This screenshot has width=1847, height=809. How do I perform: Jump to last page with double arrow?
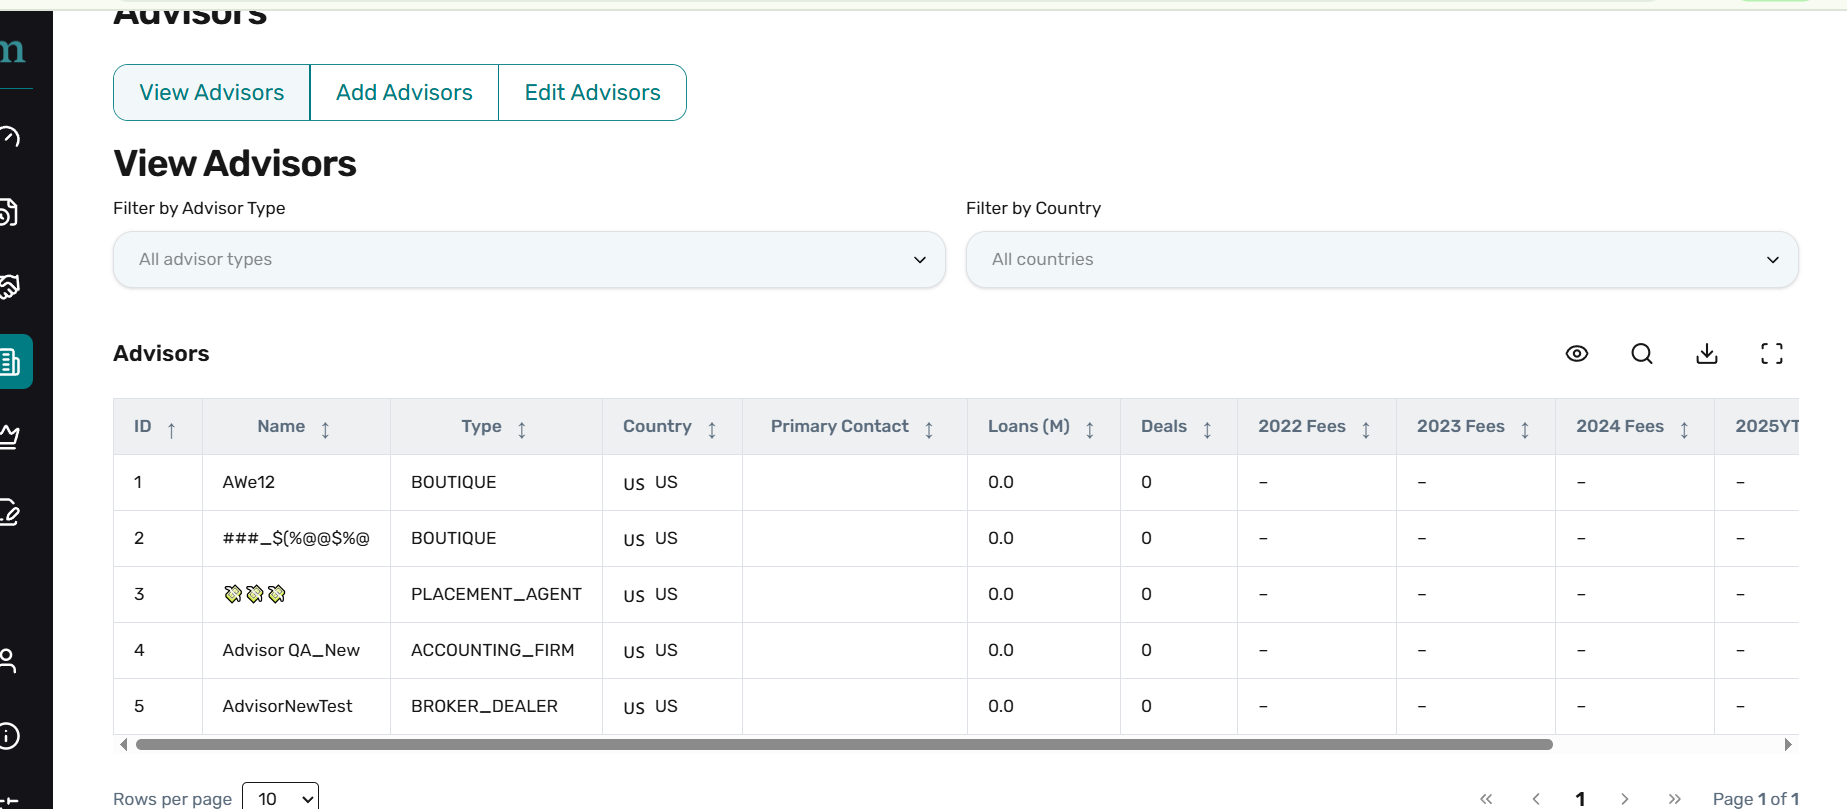click(1674, 798)
